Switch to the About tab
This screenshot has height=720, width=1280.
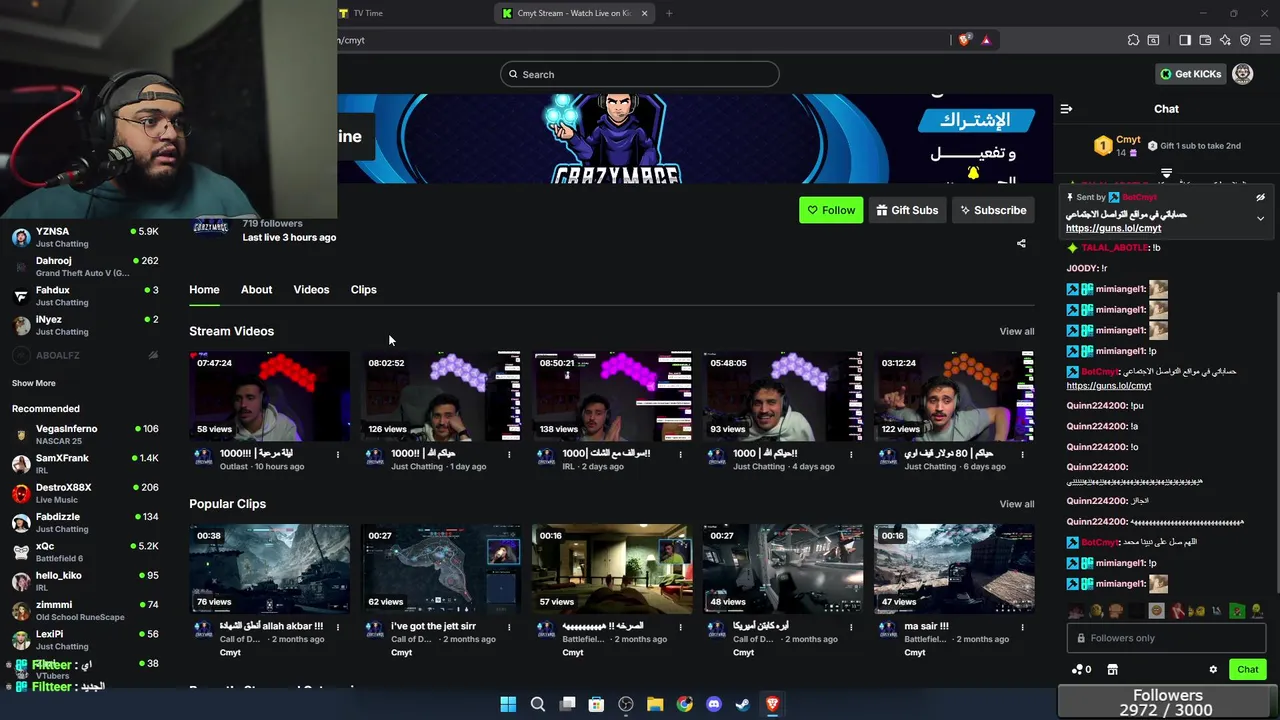tap(256, 289)
